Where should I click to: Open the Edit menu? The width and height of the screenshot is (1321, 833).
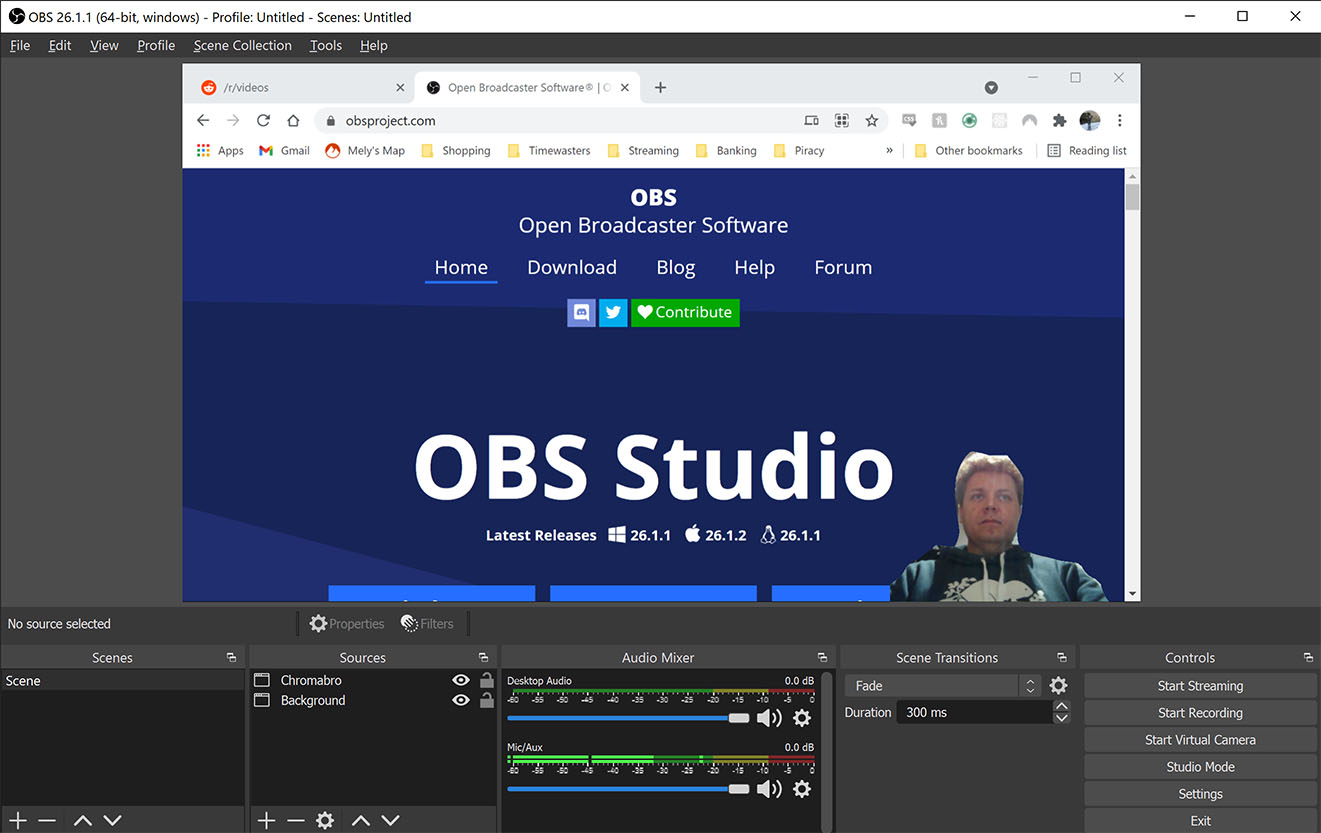tap(60, 45)
